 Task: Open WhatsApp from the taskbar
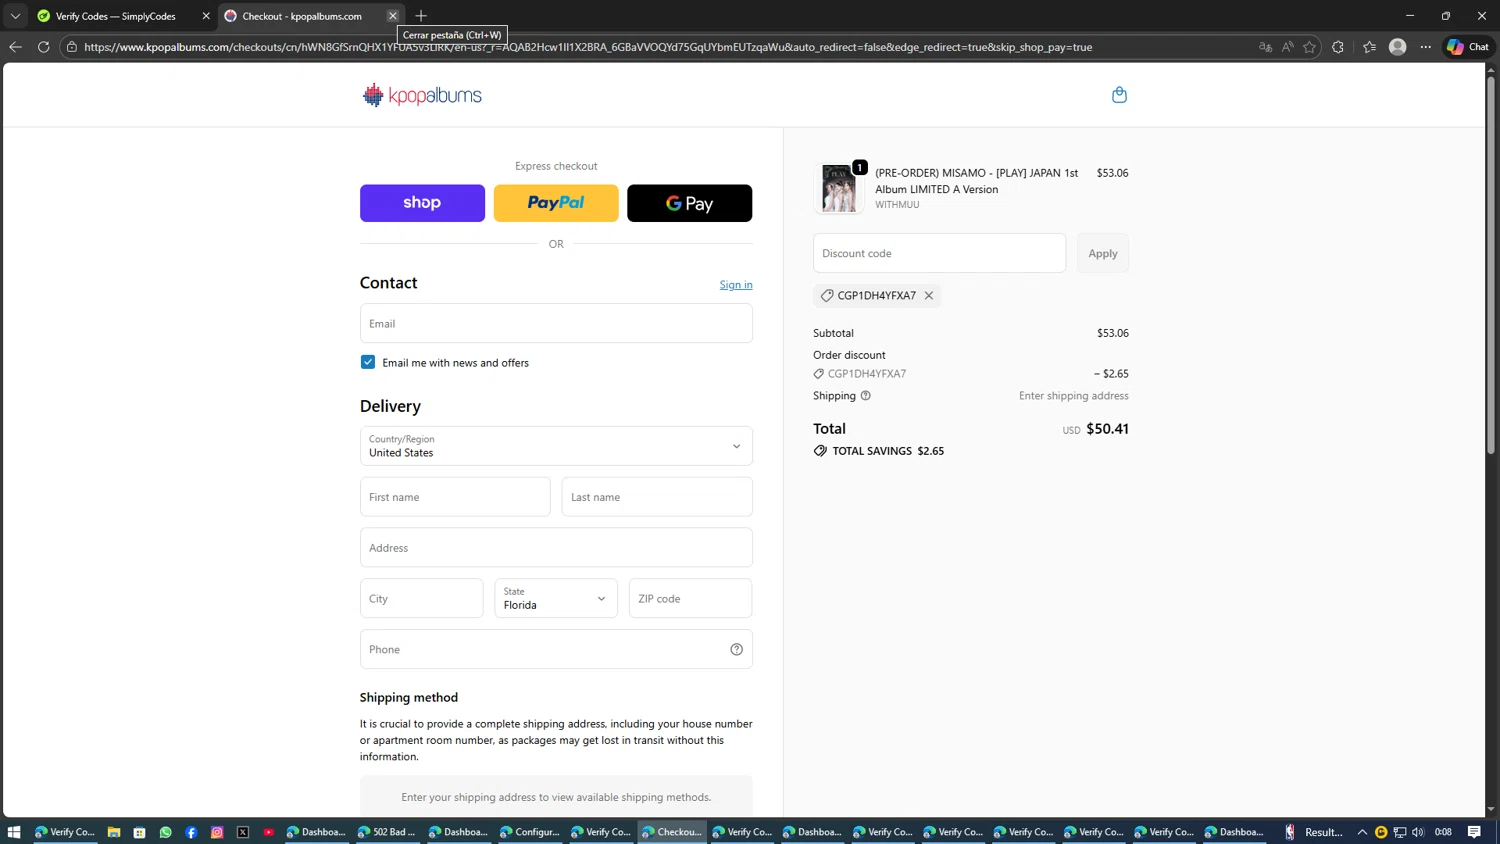(x=166, y=832)
